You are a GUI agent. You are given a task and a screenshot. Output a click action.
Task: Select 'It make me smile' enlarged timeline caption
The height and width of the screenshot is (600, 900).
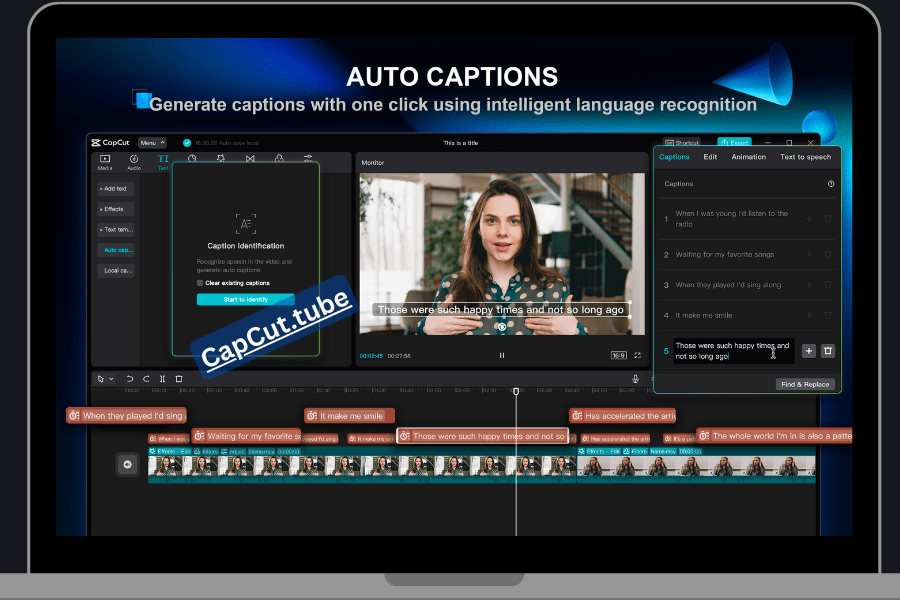click(350, 416)
